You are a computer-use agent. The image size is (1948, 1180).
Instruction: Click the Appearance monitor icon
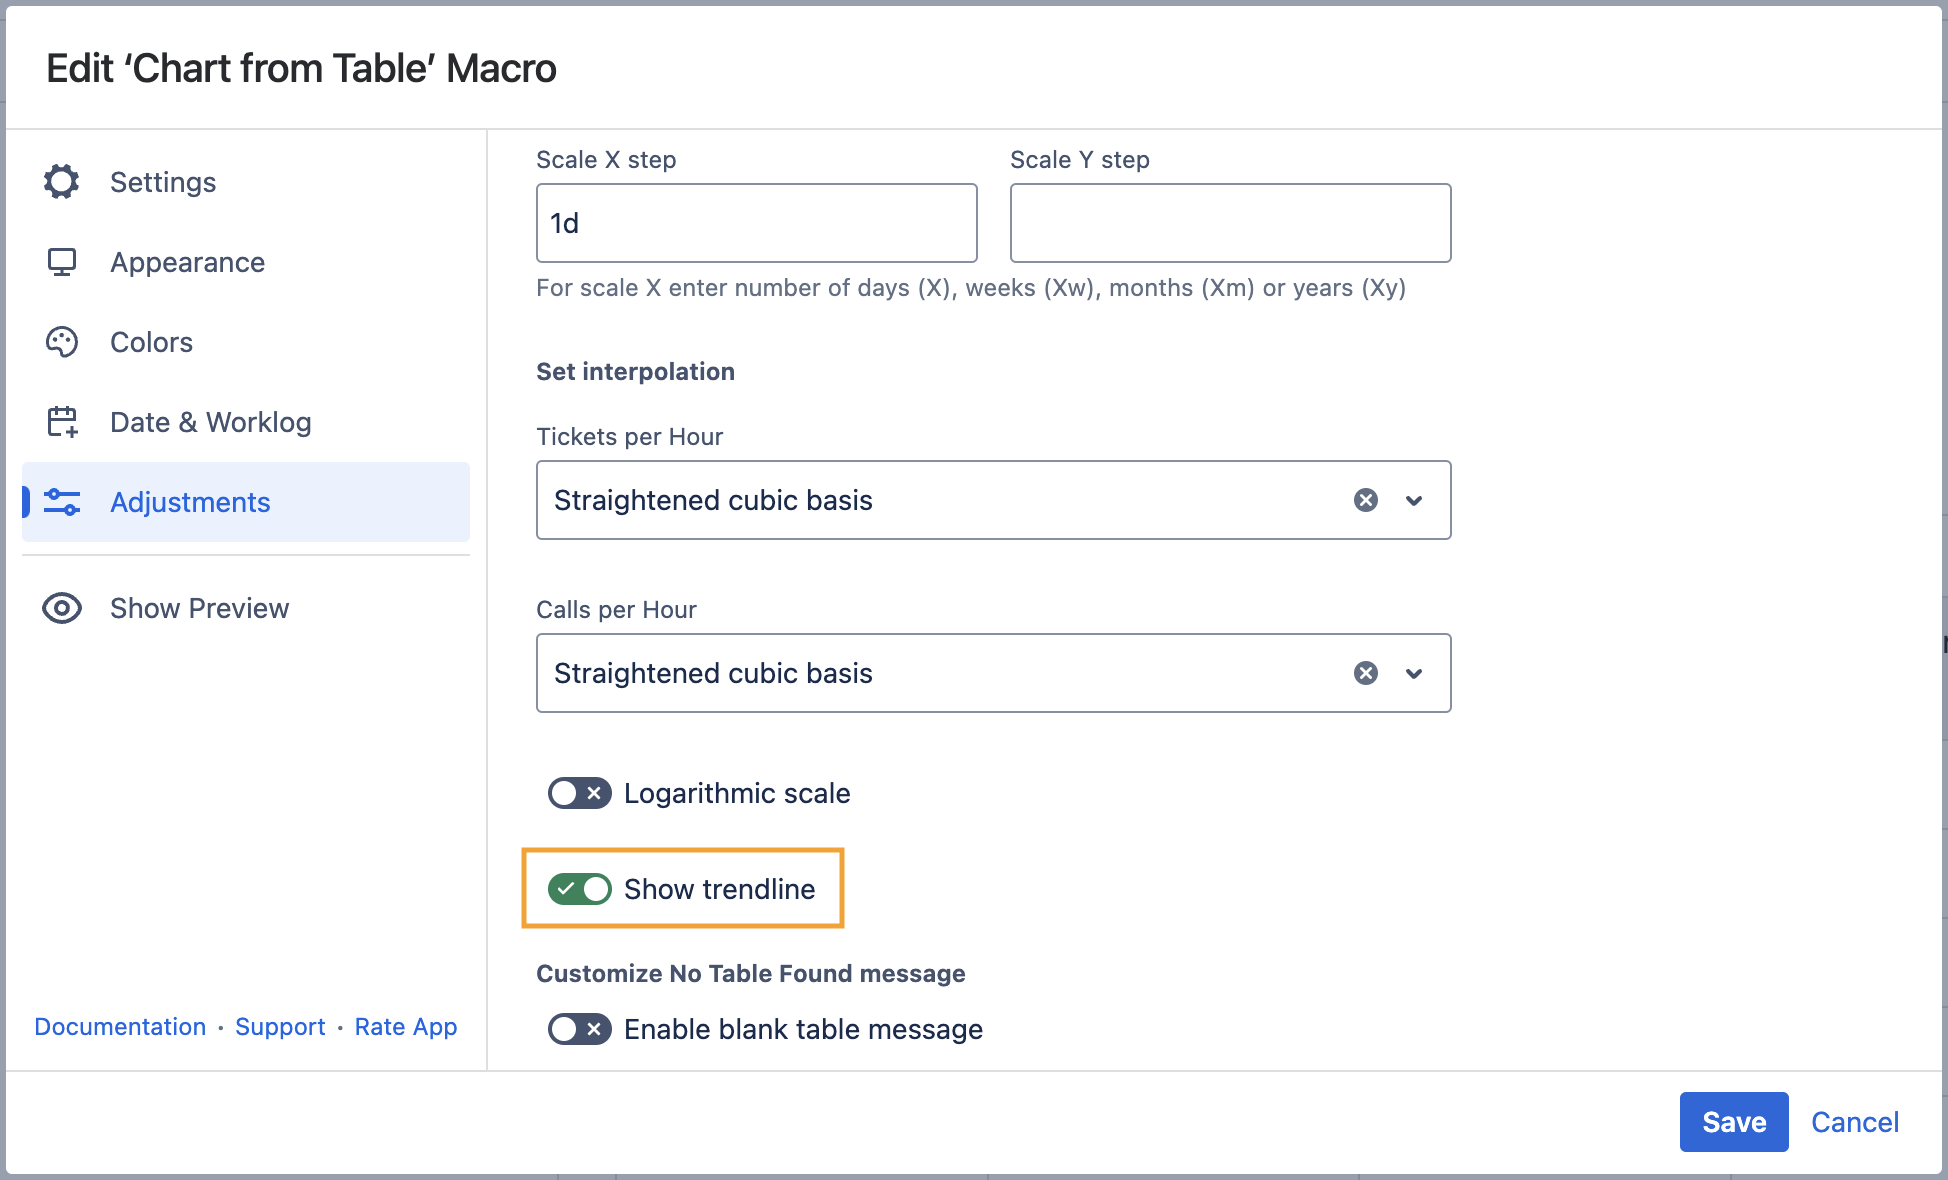click(62, 262)
